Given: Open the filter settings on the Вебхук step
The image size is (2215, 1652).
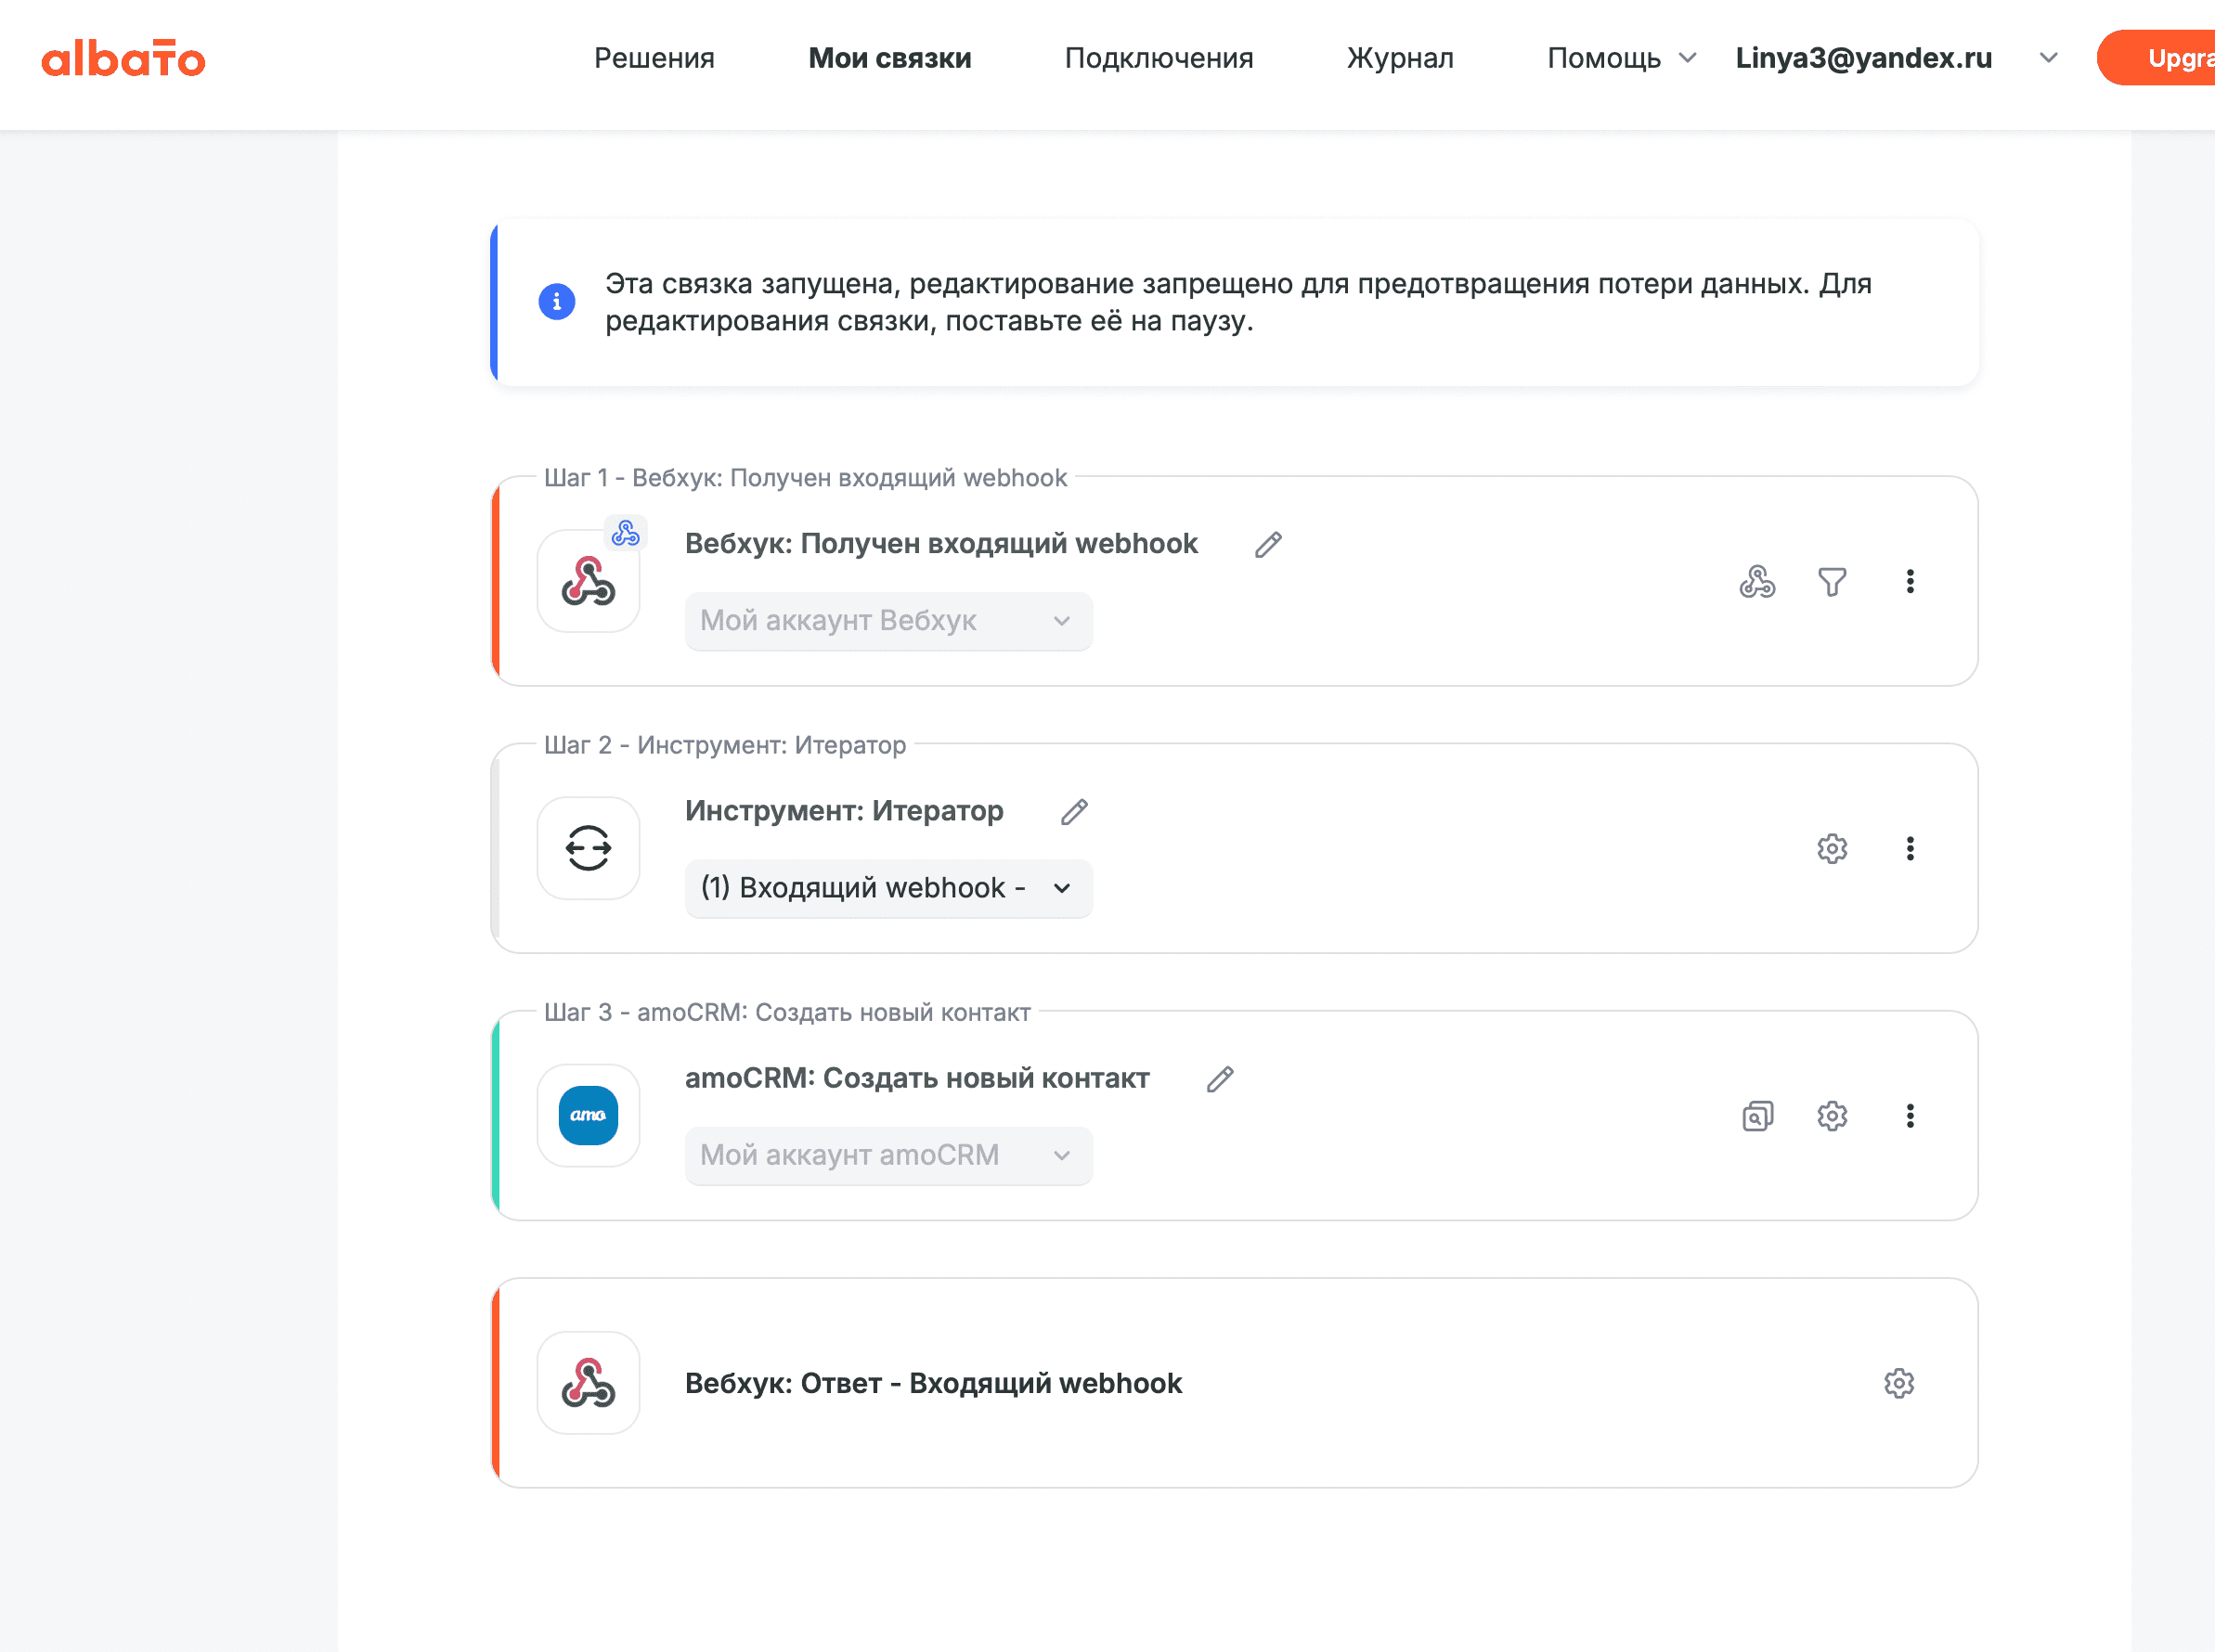Looking at the screenshot, I should click(1832, 581).
